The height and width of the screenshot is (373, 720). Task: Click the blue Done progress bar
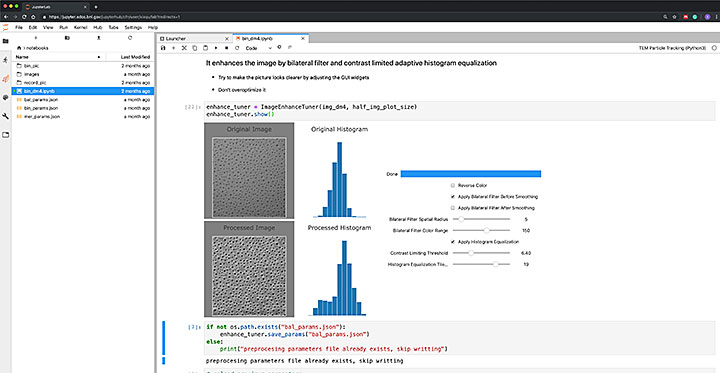tap(471, 174)
